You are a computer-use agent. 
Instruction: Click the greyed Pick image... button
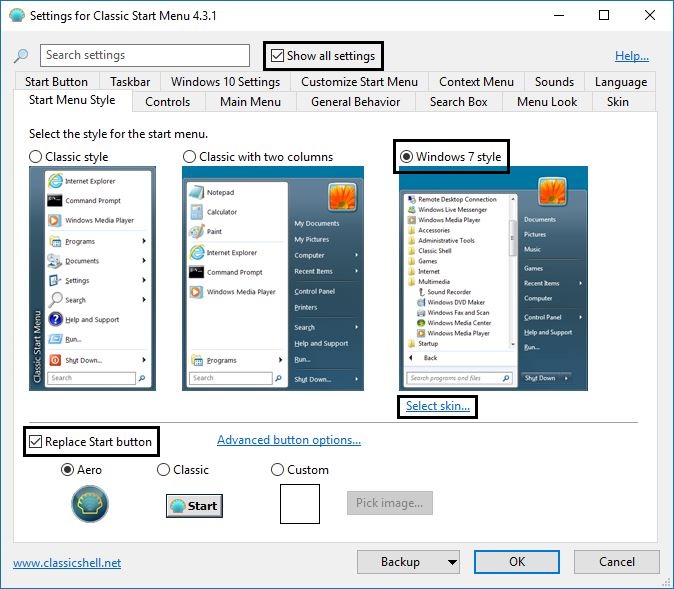coord(389,503)
